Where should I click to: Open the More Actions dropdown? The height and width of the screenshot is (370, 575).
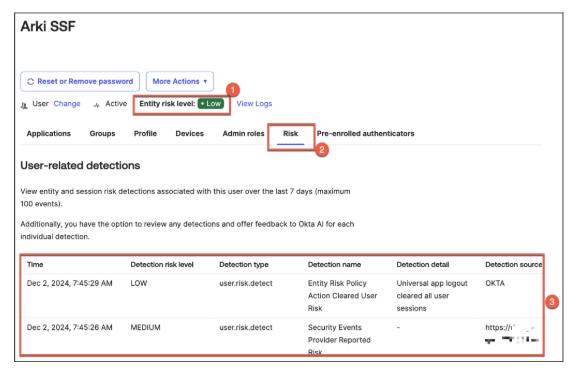tap(180, 81)
